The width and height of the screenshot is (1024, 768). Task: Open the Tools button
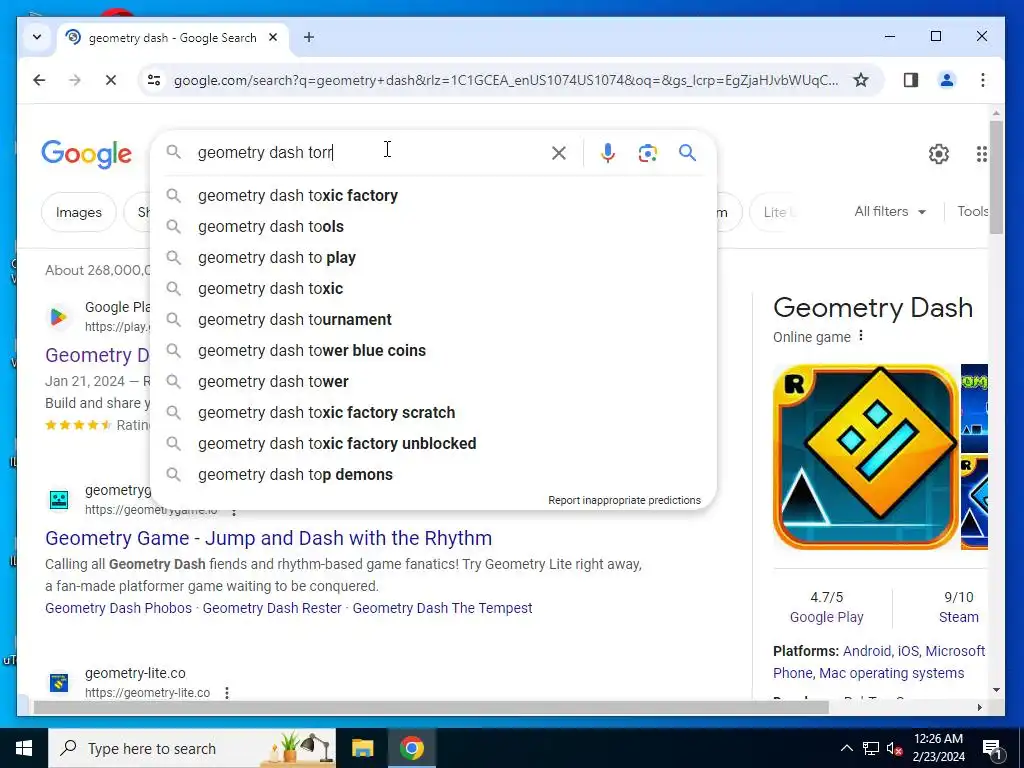pos(972,212)
